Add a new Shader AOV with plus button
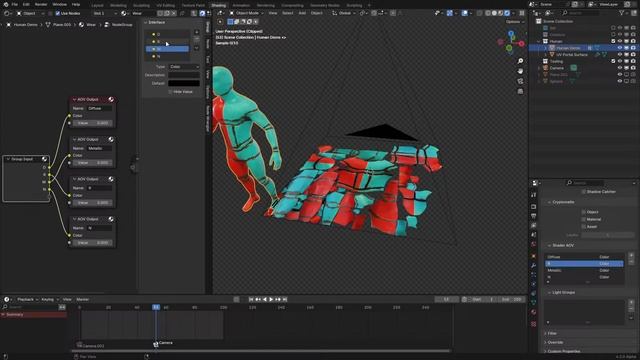The height and width of the screenshot is (360, 640). coord(631,255)
